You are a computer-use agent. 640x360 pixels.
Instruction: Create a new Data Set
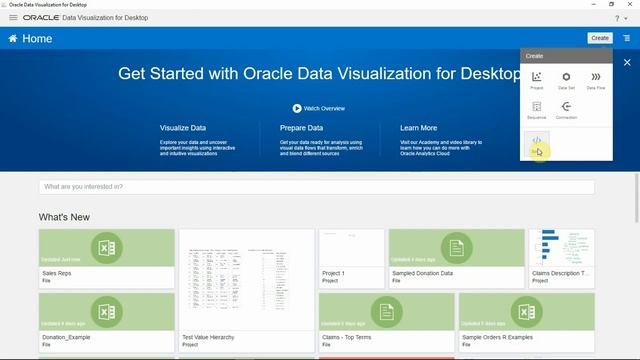click(566, 81)
